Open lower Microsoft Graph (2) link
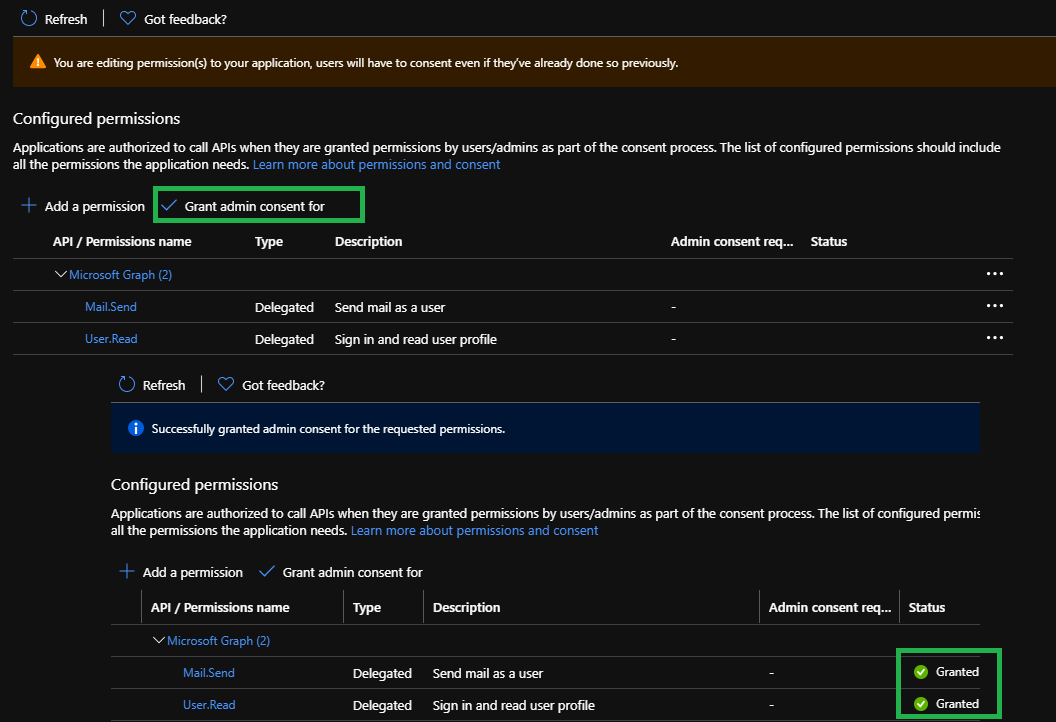Image resolution: width=1056 pixels, height=722 pixels. (218, 641)
